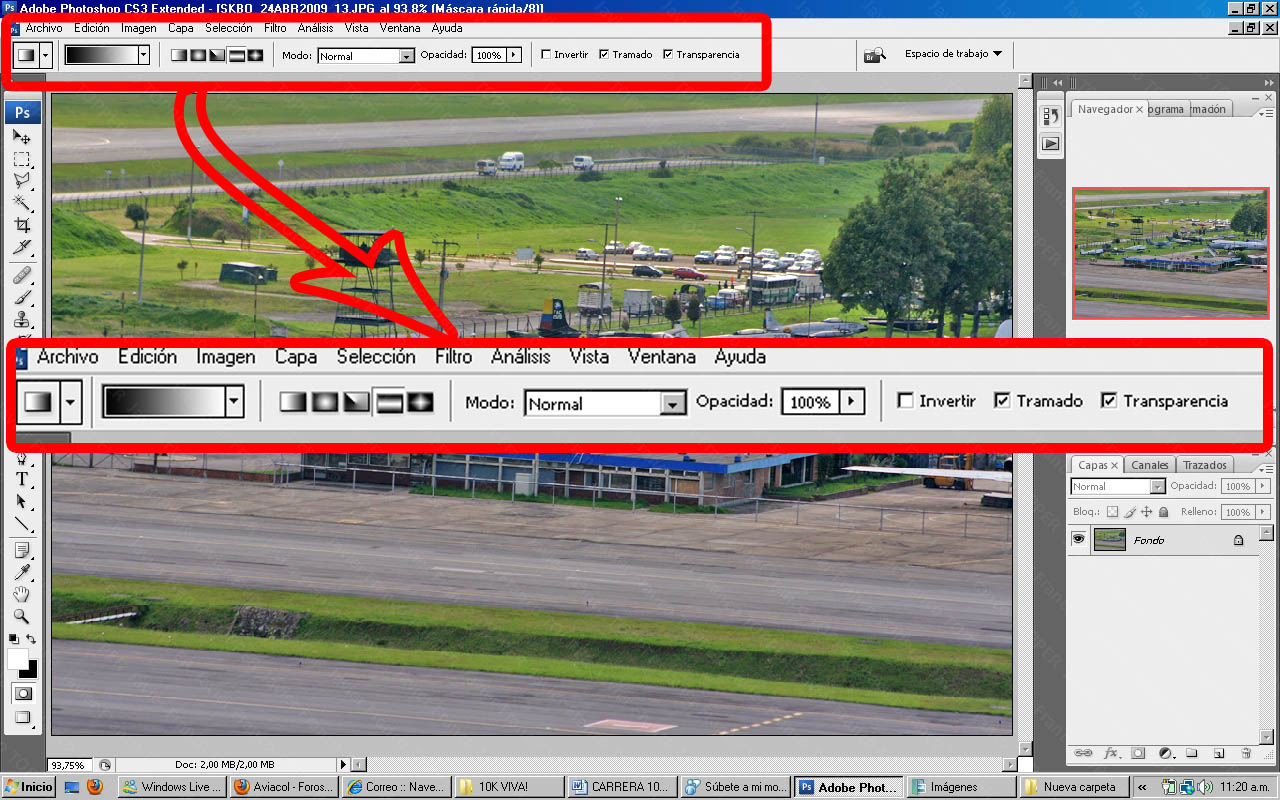The image size is (1280, 800).
Task: Select the Zoom magnifier tool
Action: [21, 616]
